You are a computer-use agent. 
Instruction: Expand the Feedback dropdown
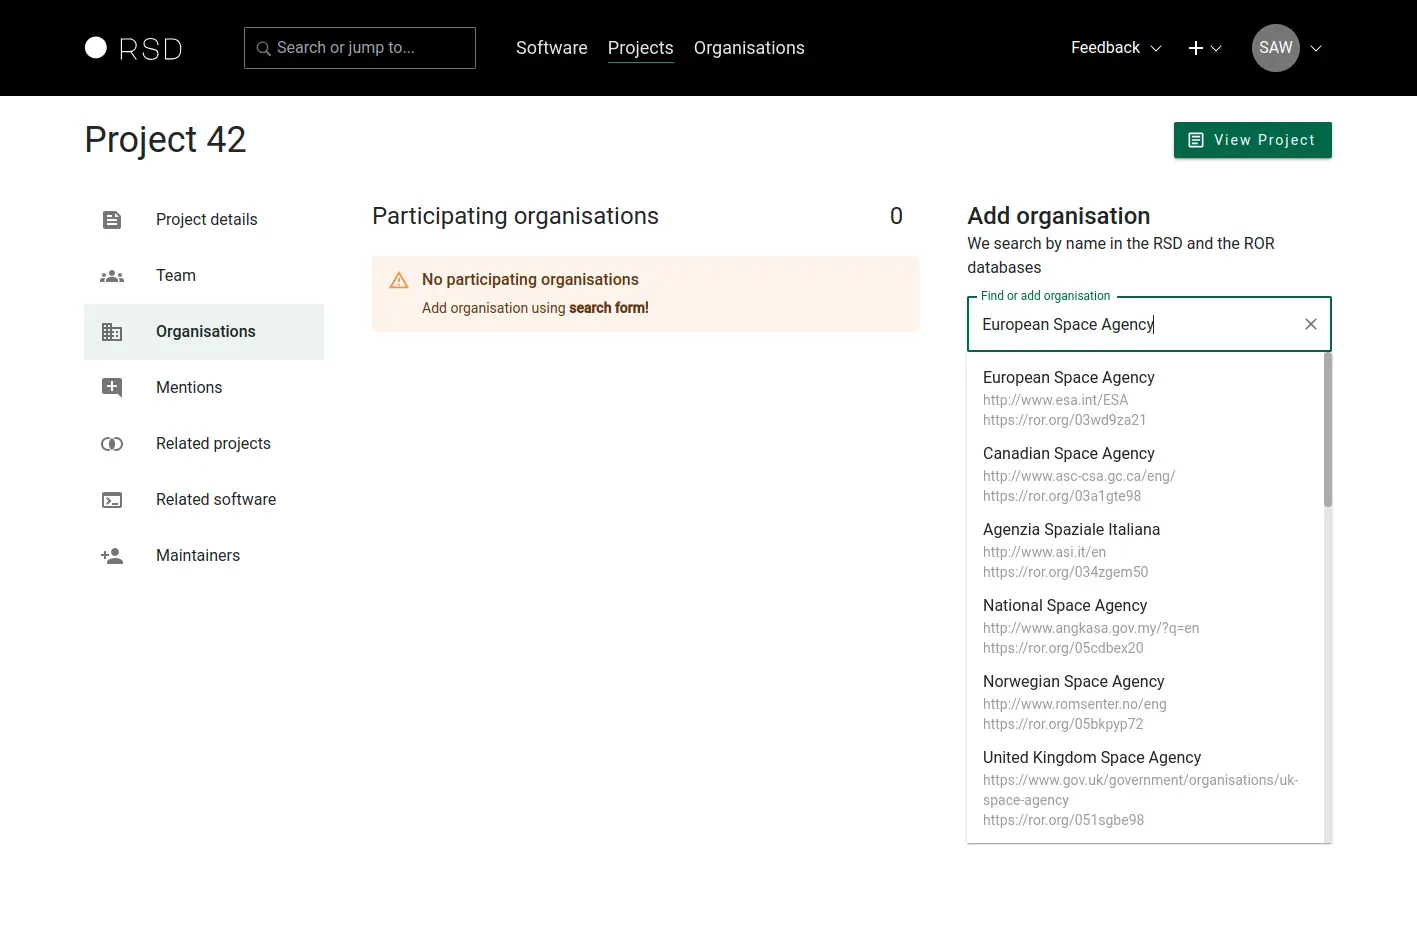1115,48
